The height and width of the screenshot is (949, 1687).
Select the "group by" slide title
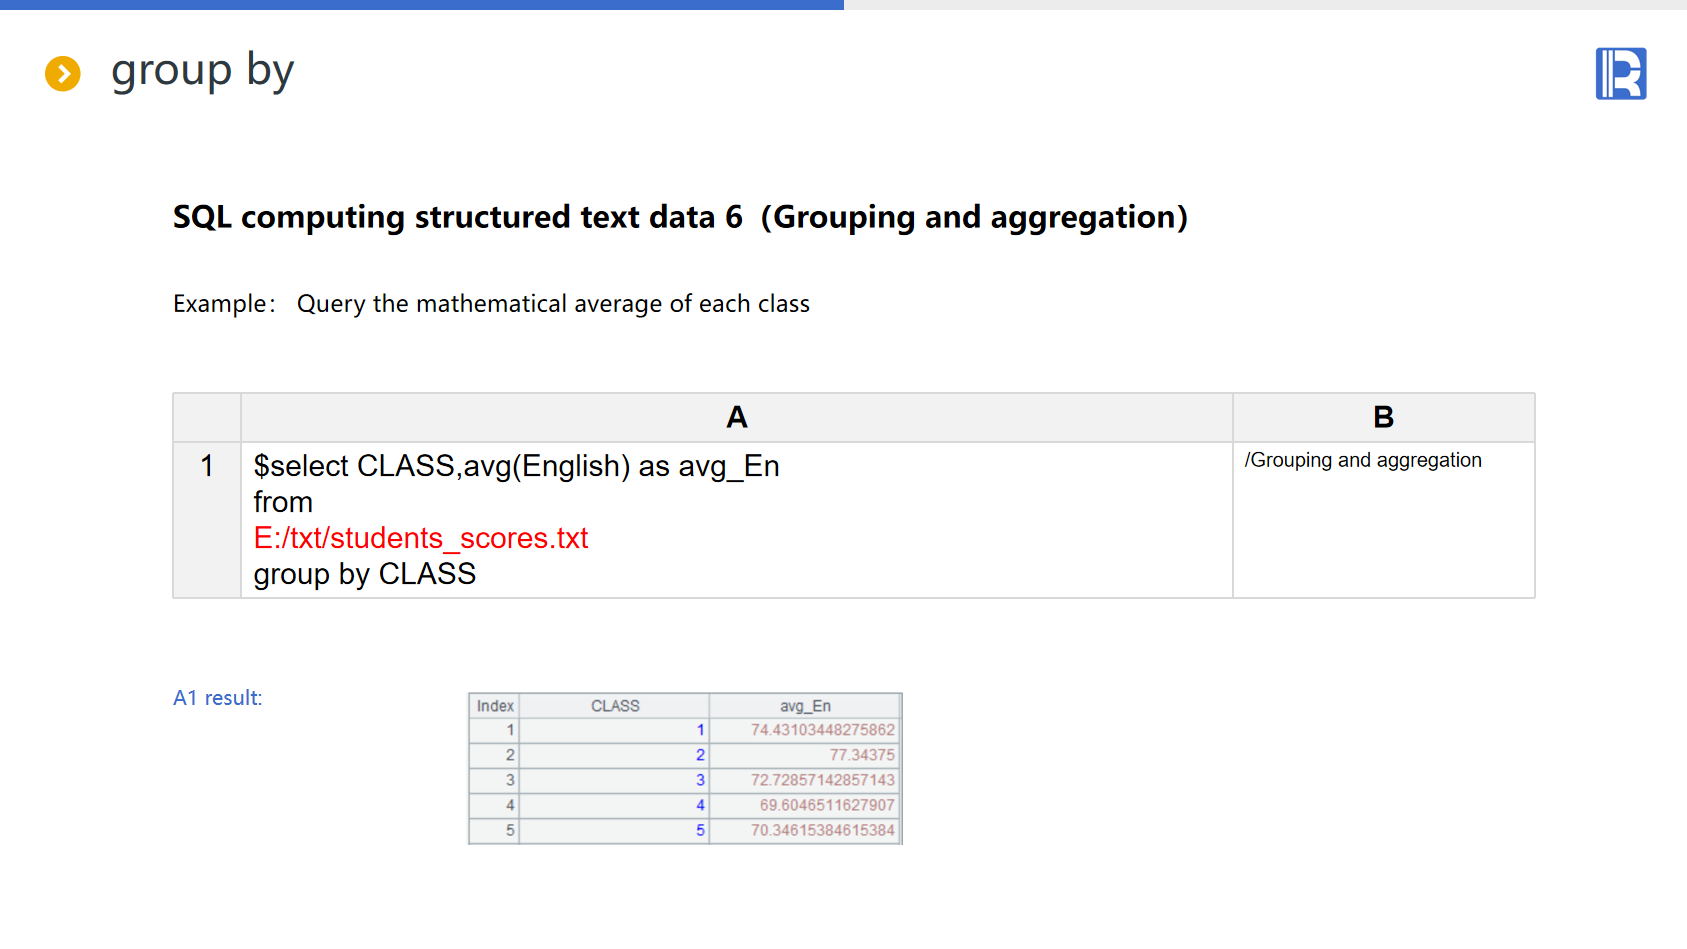pyautogui.click(x=202, y=71)
